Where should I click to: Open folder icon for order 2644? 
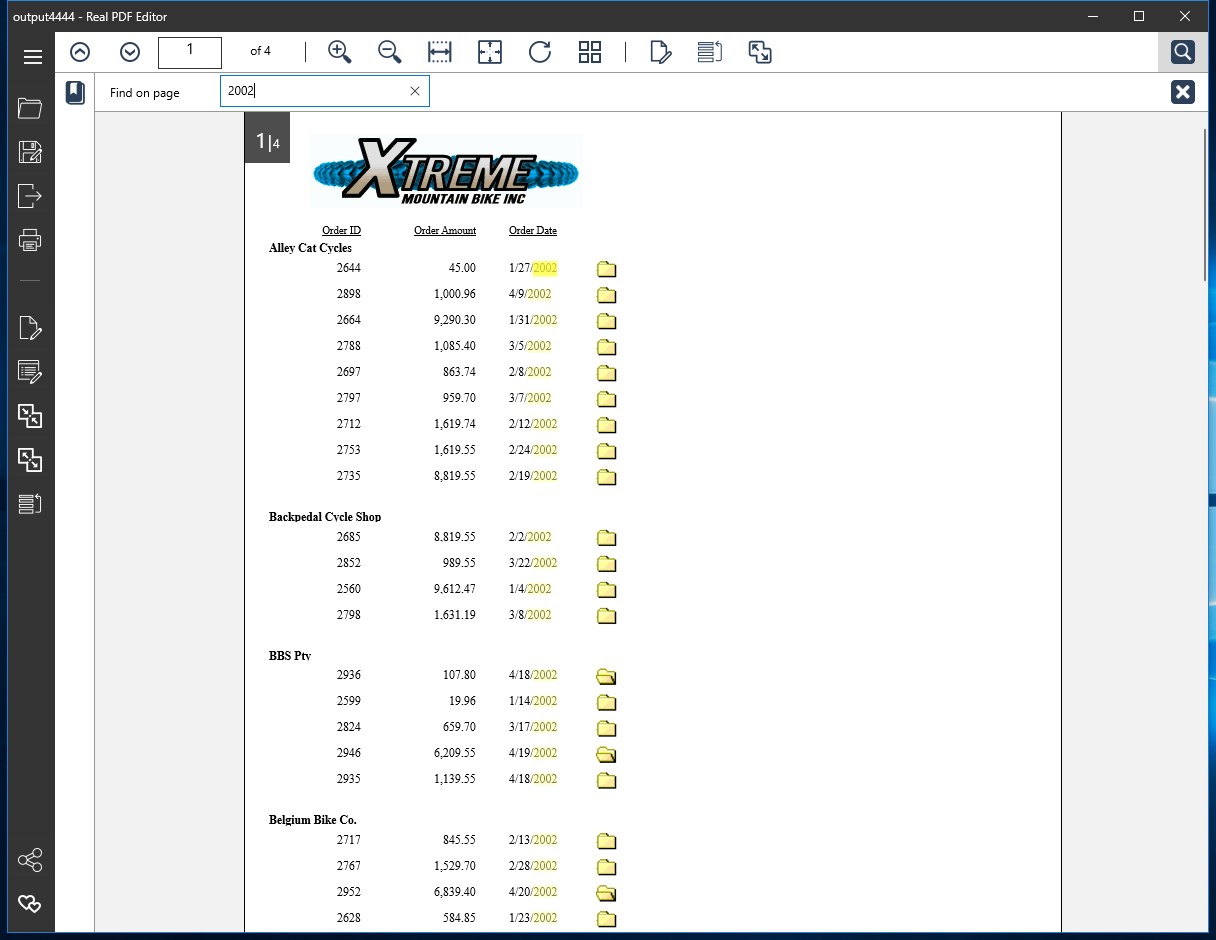coord(606,269)
